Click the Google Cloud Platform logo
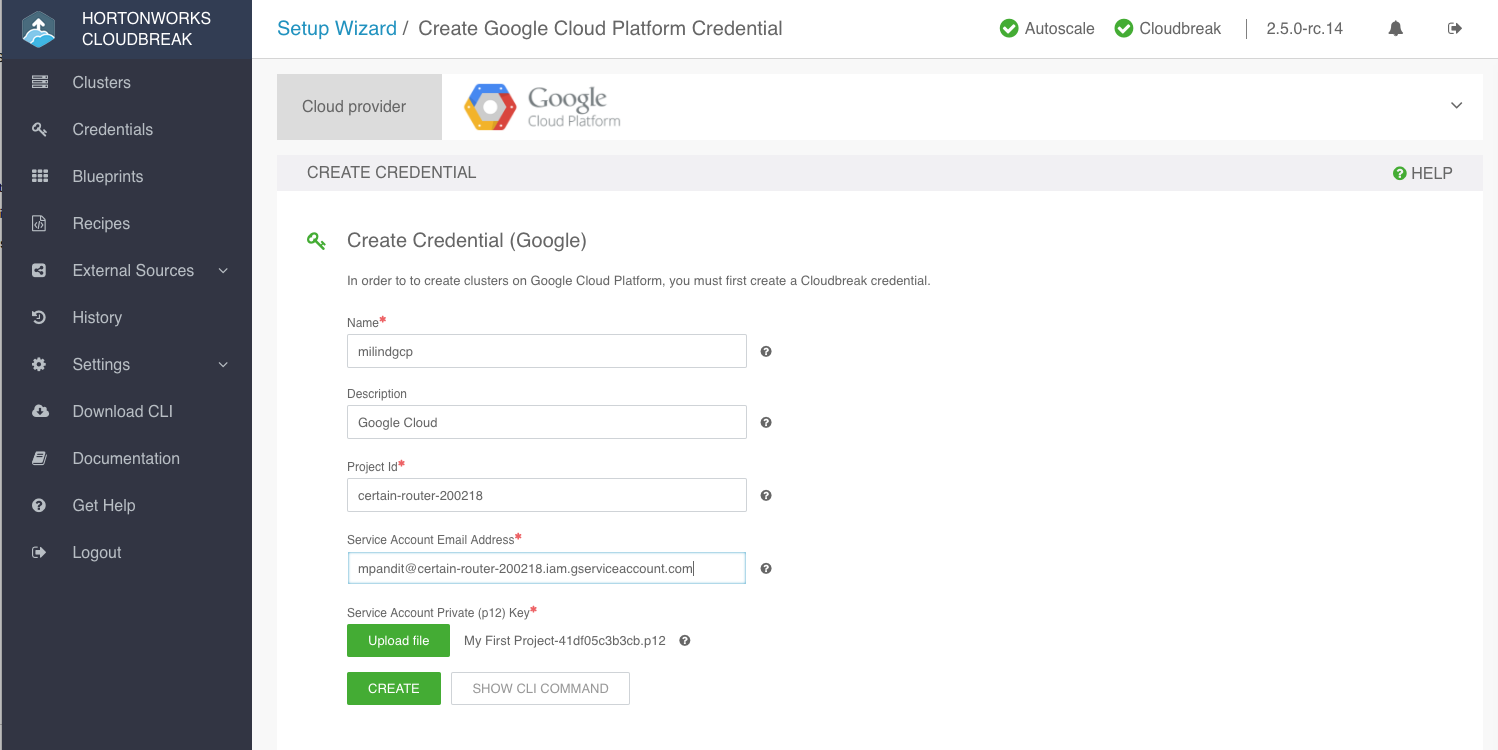The width and height of the screenshot is (1498, 750). tap(540, 106)
